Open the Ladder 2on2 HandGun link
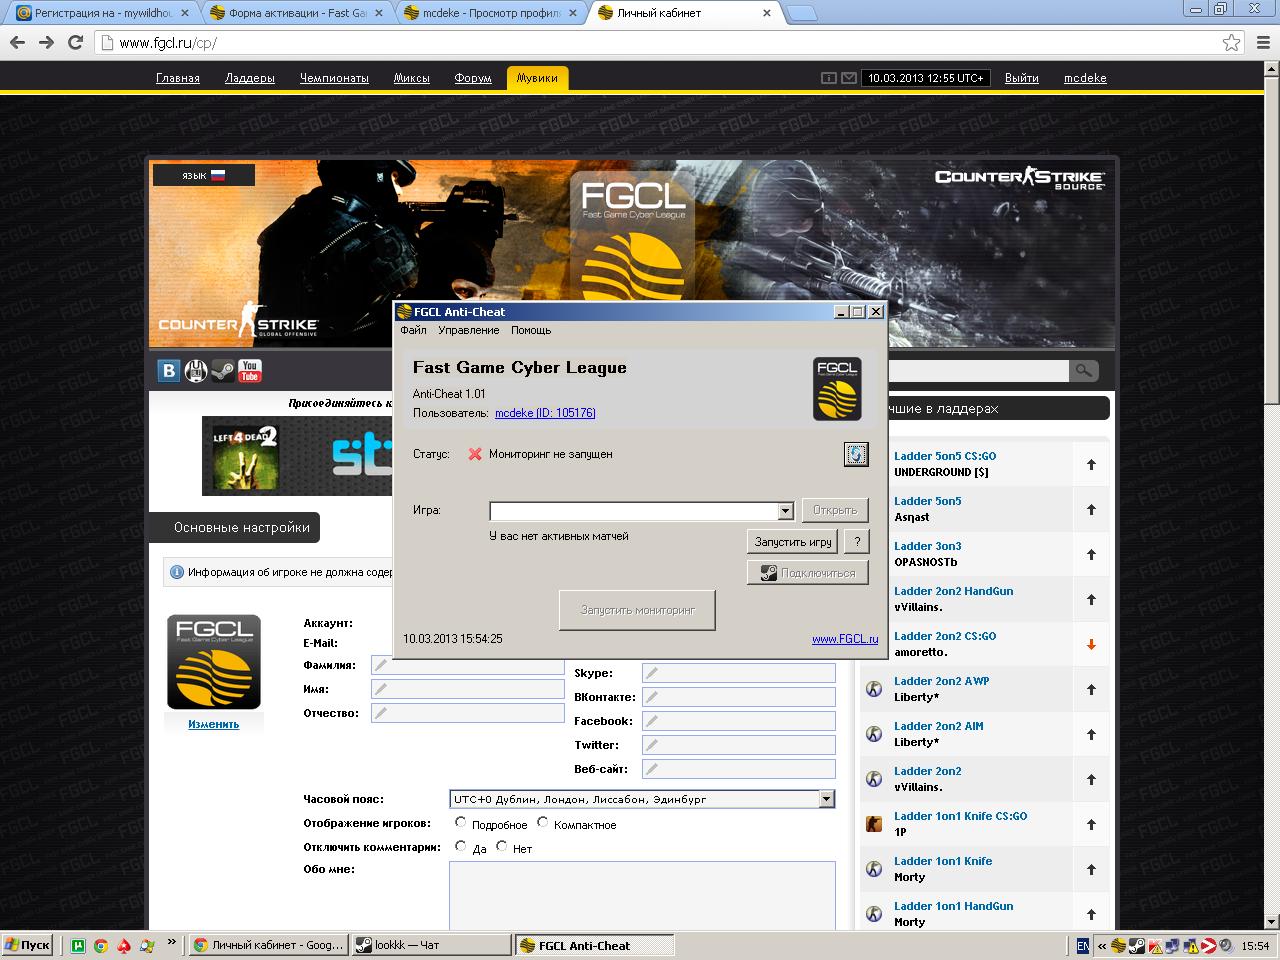1280x960 pixels. [x=953, y=591]
